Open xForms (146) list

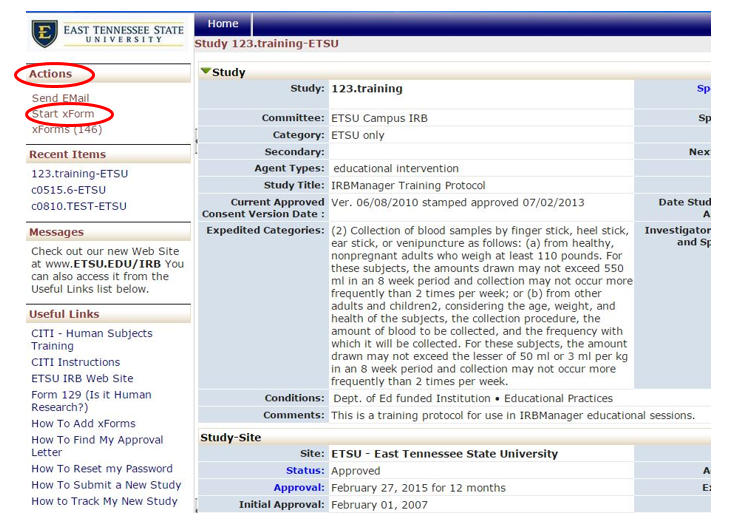pyautogui.click(x=66, y=129)
